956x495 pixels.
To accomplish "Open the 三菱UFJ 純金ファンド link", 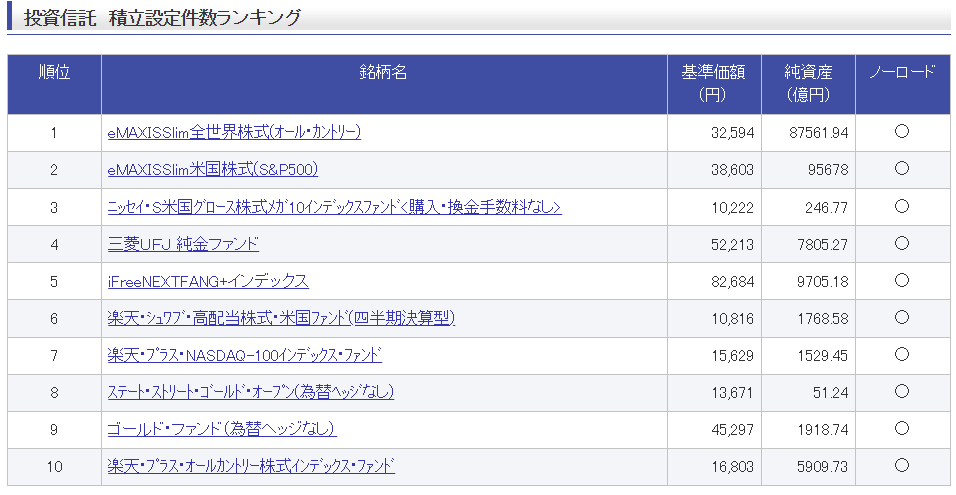I will 183,244.
